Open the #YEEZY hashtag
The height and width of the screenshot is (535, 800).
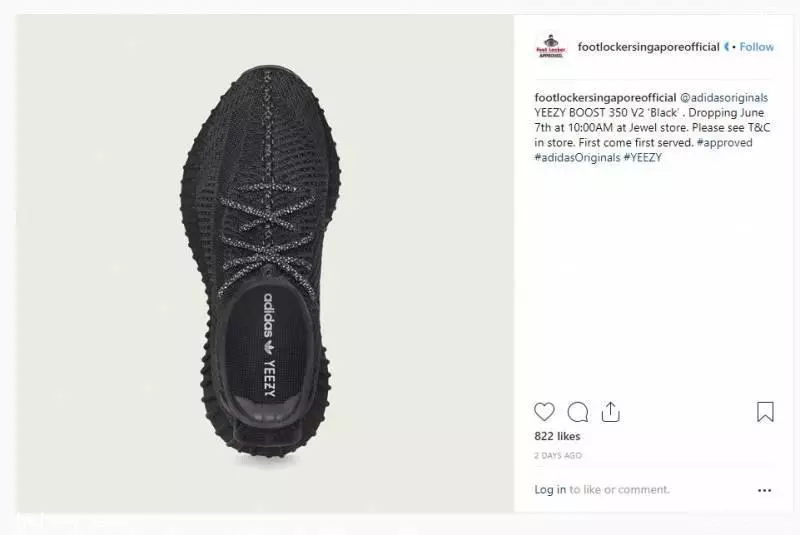(x=643, y=157)
